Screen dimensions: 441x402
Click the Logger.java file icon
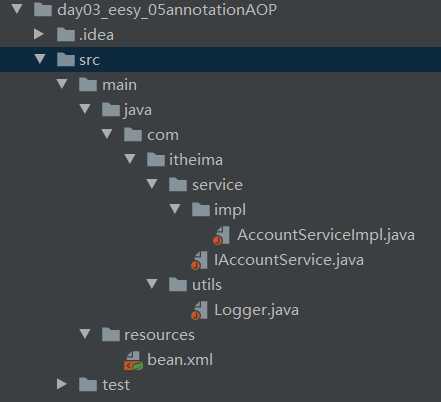(199, 310)
